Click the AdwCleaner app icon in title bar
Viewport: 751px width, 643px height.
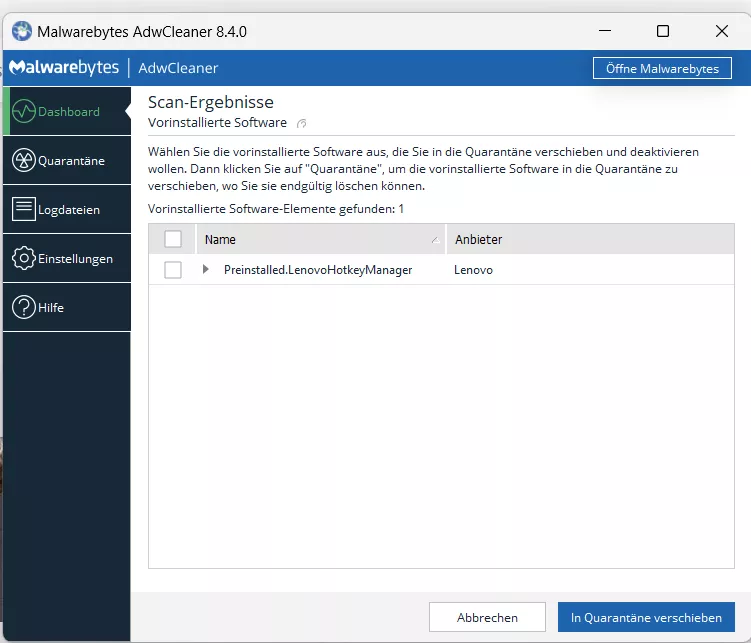click(21, 31)
